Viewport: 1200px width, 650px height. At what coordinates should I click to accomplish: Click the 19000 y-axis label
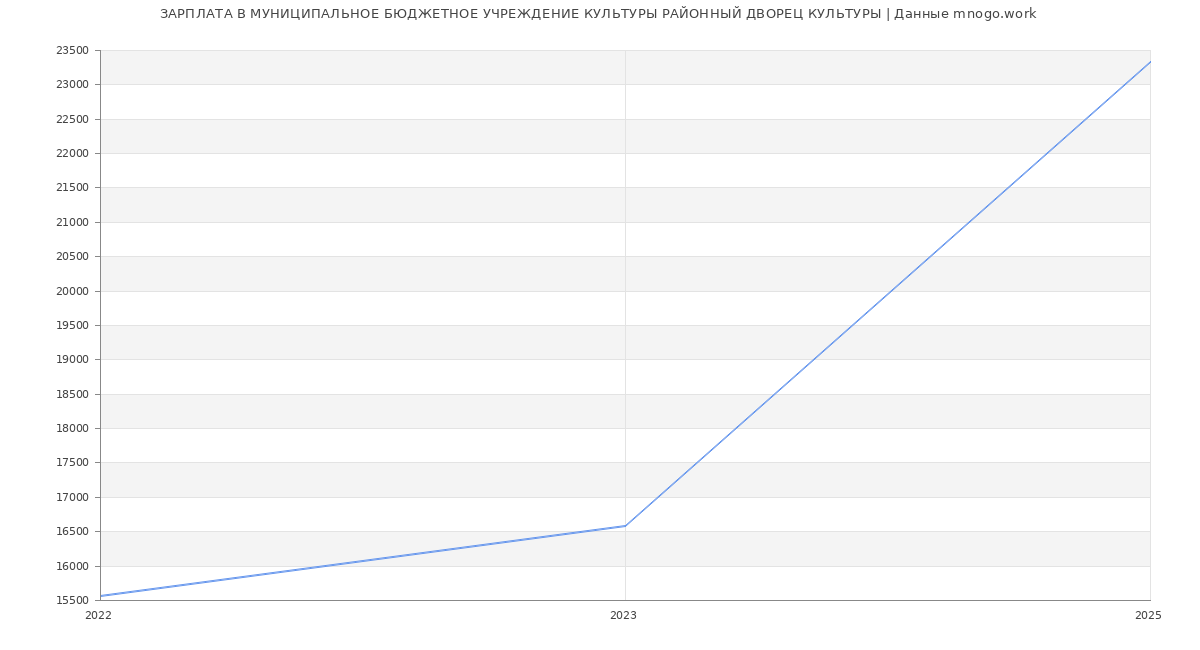point(73,360)
